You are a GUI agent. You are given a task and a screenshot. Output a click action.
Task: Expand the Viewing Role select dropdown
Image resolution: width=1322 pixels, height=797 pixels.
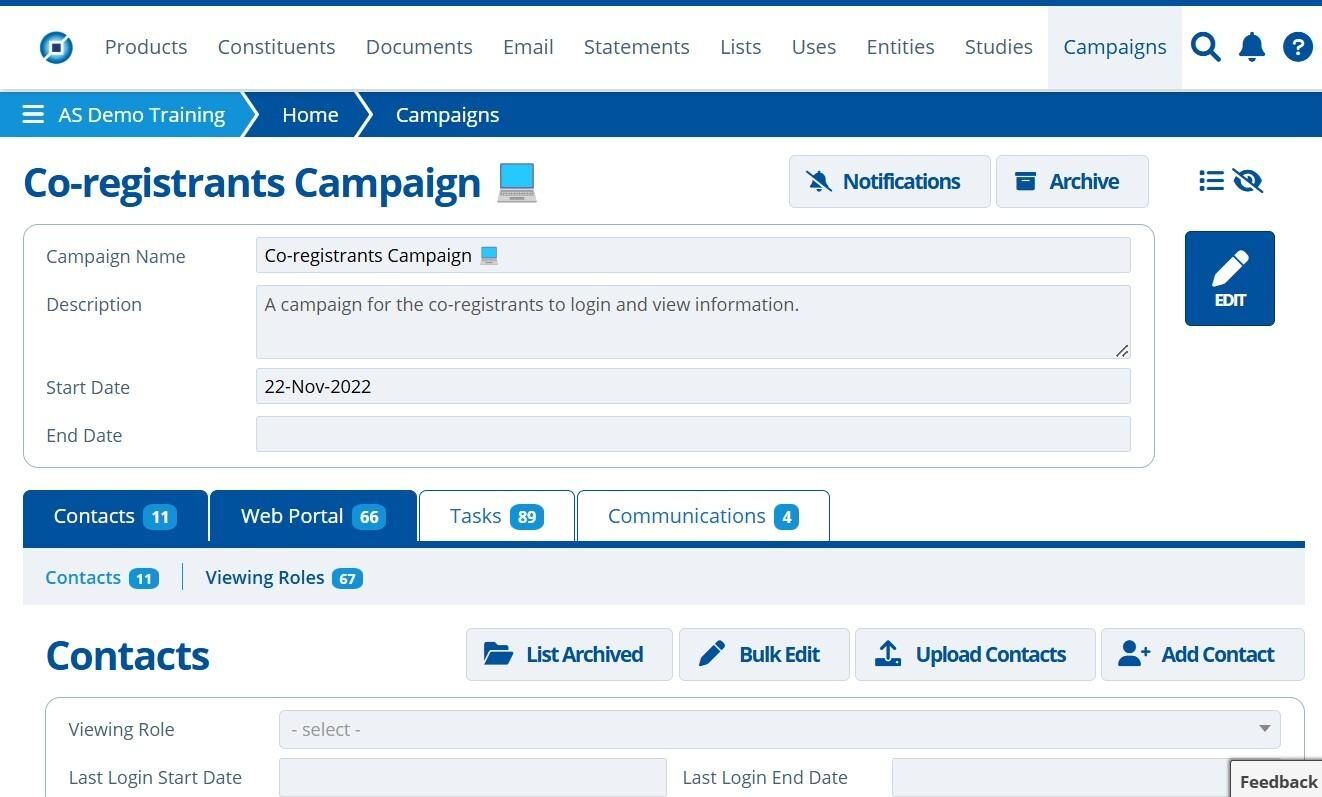click(x=779, y=729)
